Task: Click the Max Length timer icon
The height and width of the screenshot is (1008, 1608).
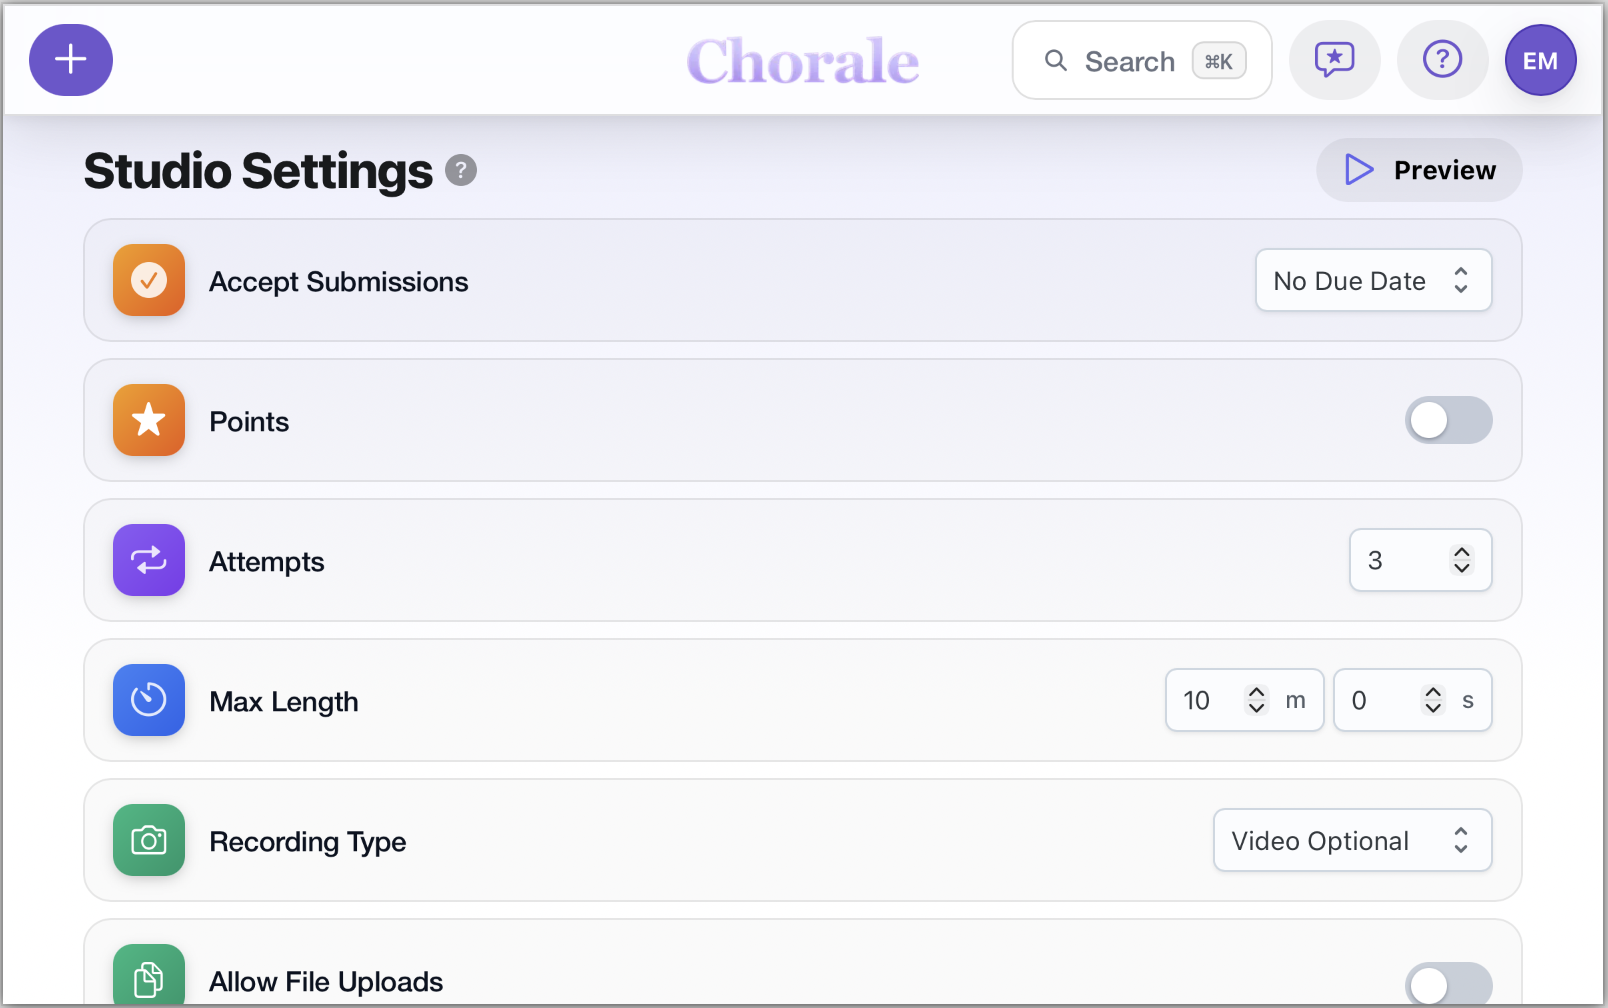Action: click(x=149, y=700)
